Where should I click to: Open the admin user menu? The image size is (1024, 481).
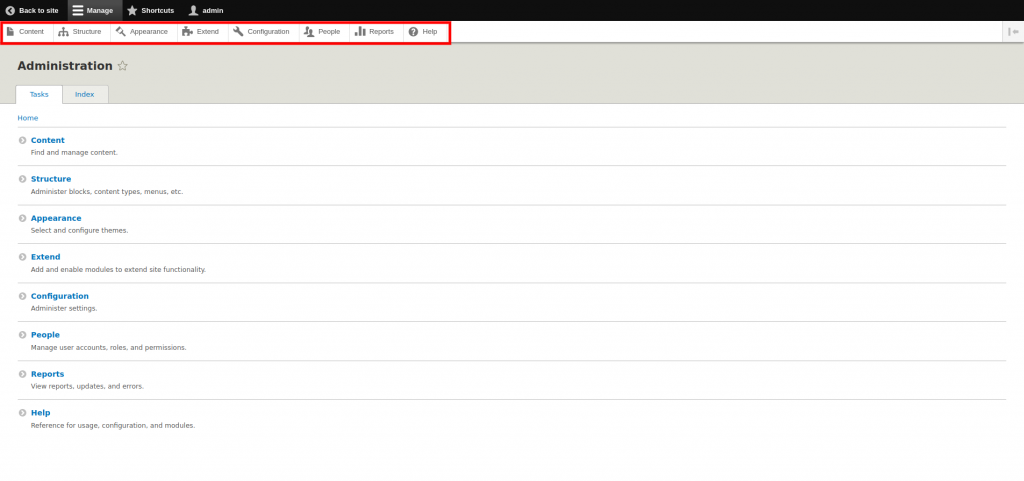click(205, 10)
